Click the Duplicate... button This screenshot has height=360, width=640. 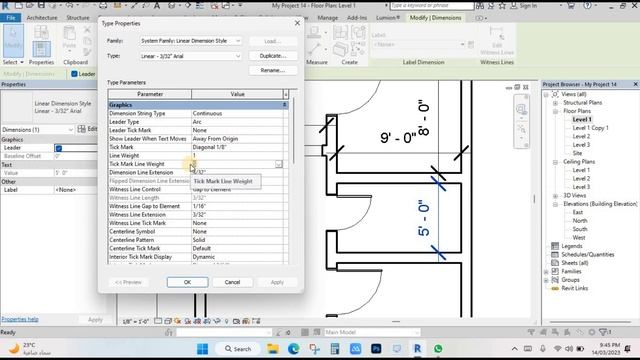point(273,56)
